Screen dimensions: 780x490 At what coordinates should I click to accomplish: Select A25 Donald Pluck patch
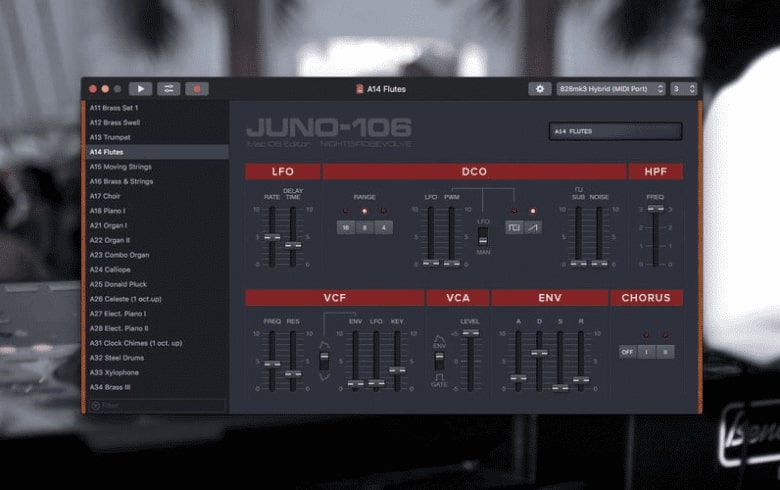157,284
